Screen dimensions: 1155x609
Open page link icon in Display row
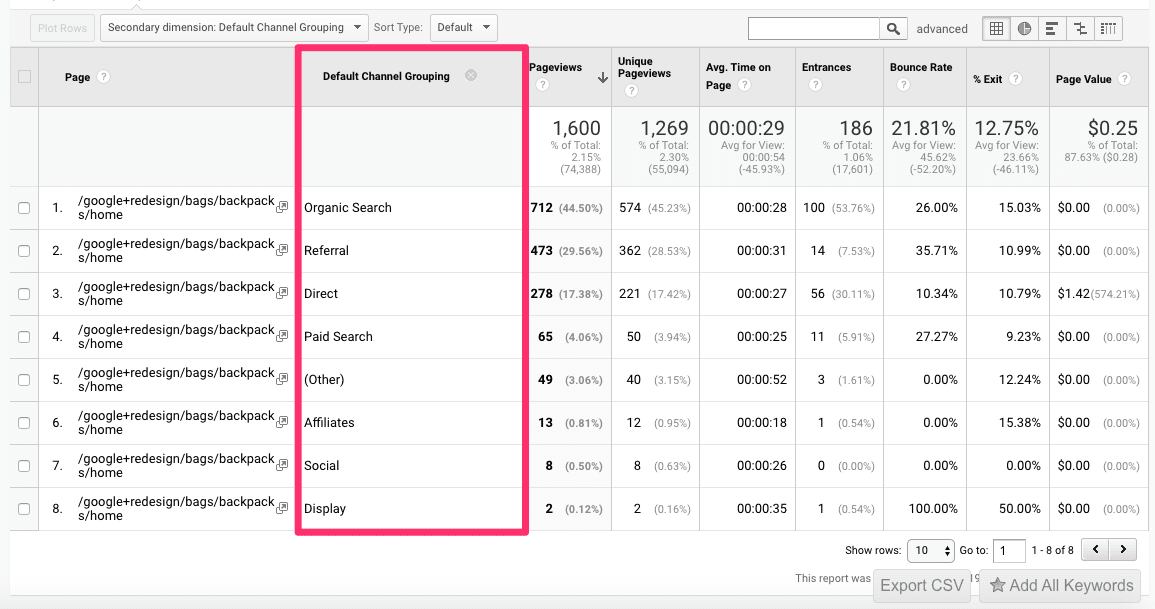(281, 508)
